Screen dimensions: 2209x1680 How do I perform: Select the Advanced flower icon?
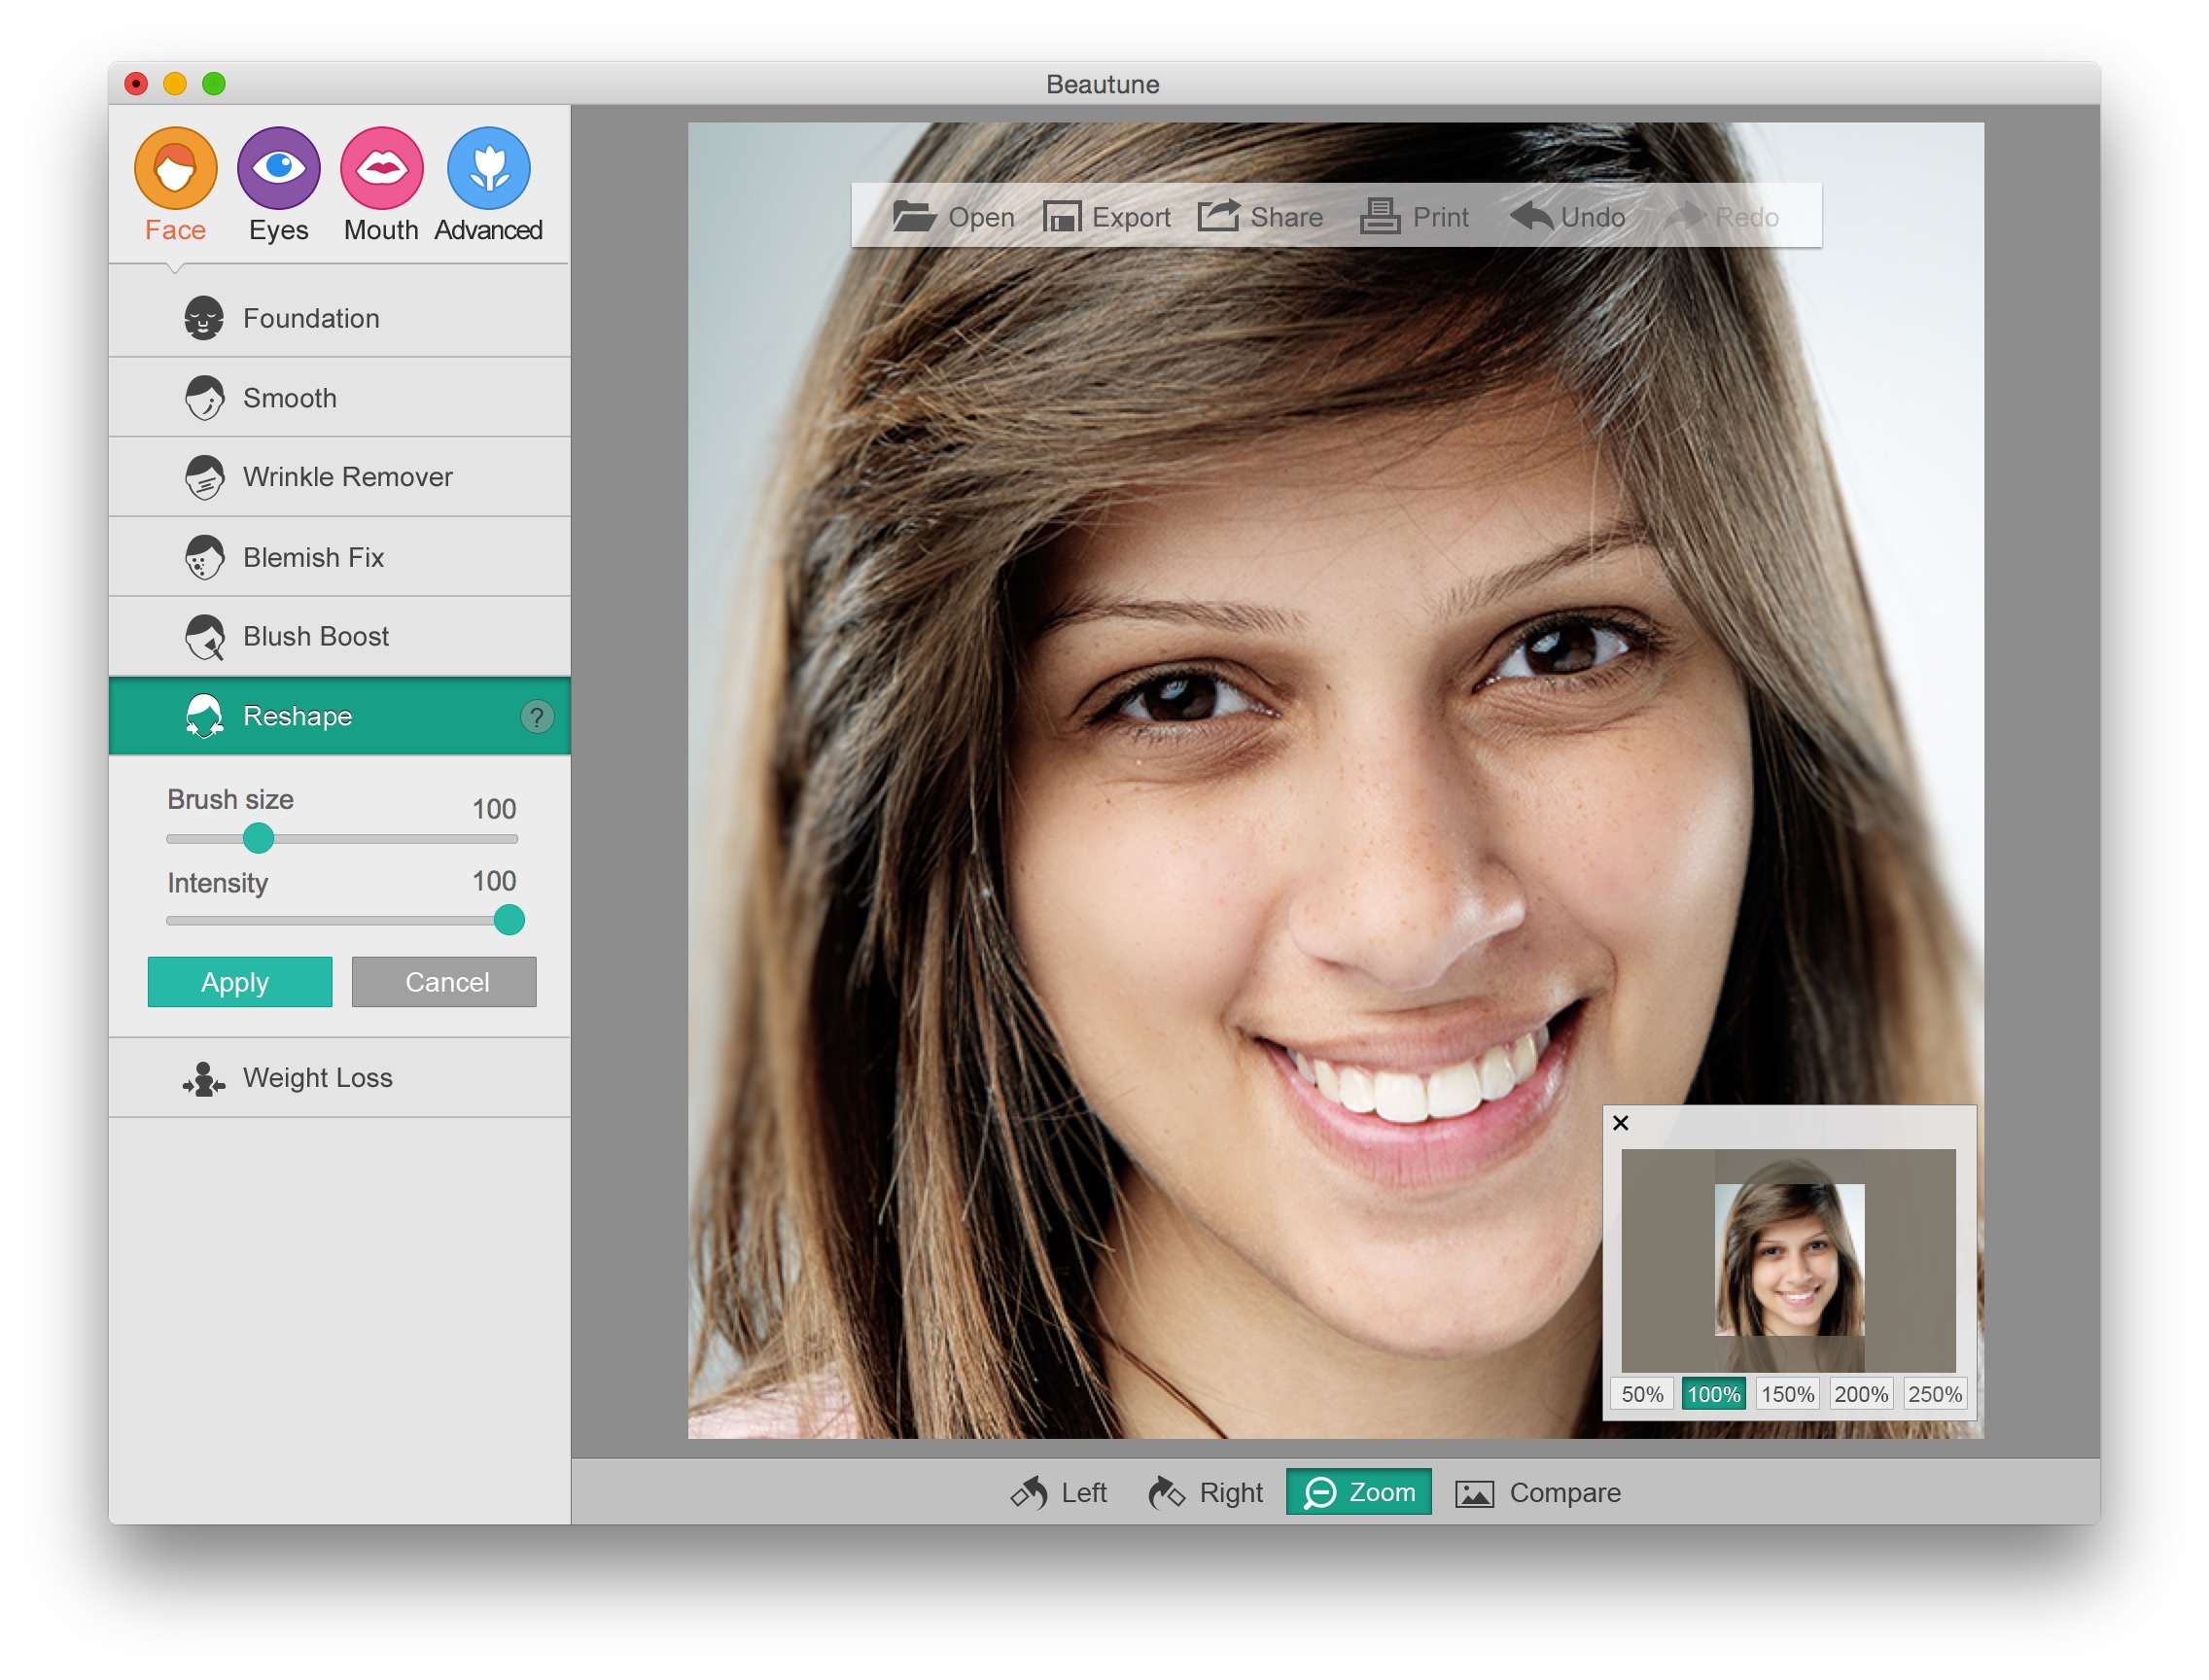[x=488, y=168]
